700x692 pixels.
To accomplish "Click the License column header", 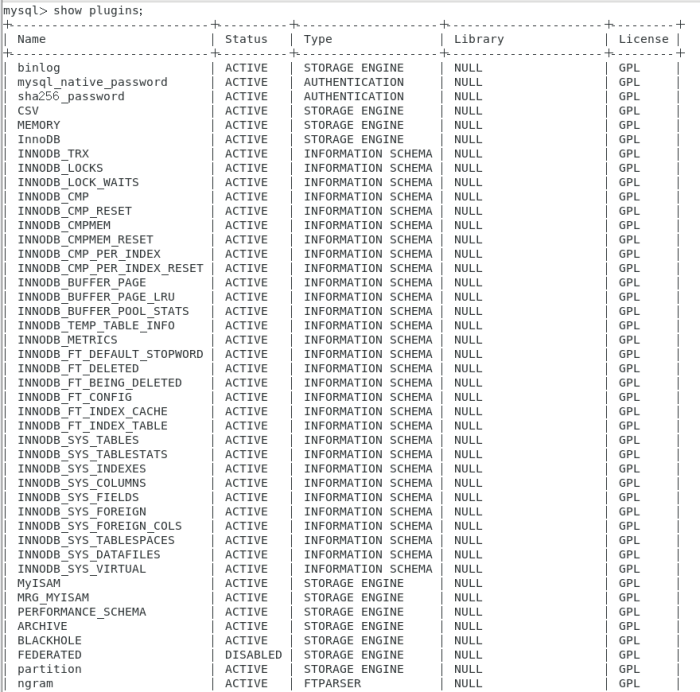I will point(643,39).
